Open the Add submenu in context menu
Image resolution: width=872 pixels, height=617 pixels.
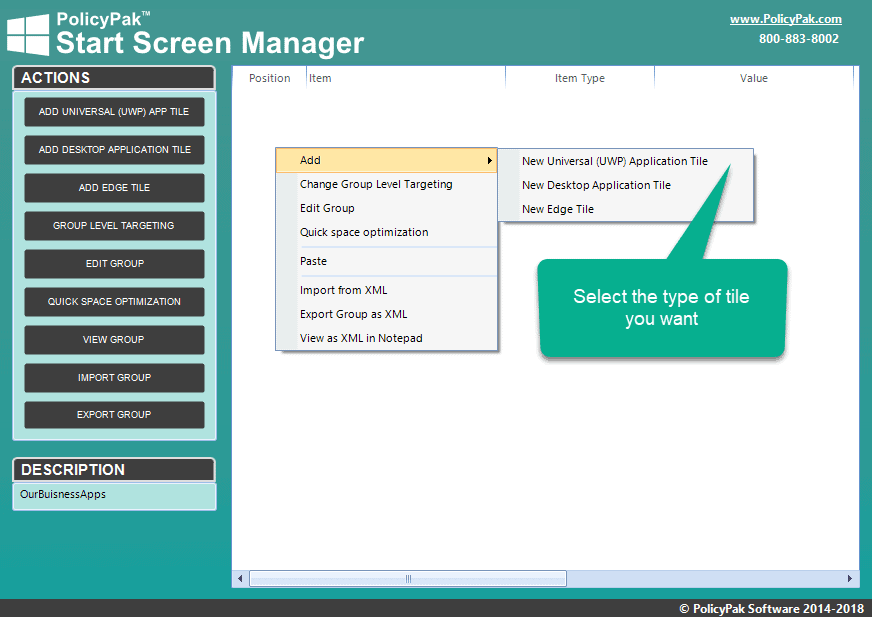pyautogui.click(x=386, y=160)
